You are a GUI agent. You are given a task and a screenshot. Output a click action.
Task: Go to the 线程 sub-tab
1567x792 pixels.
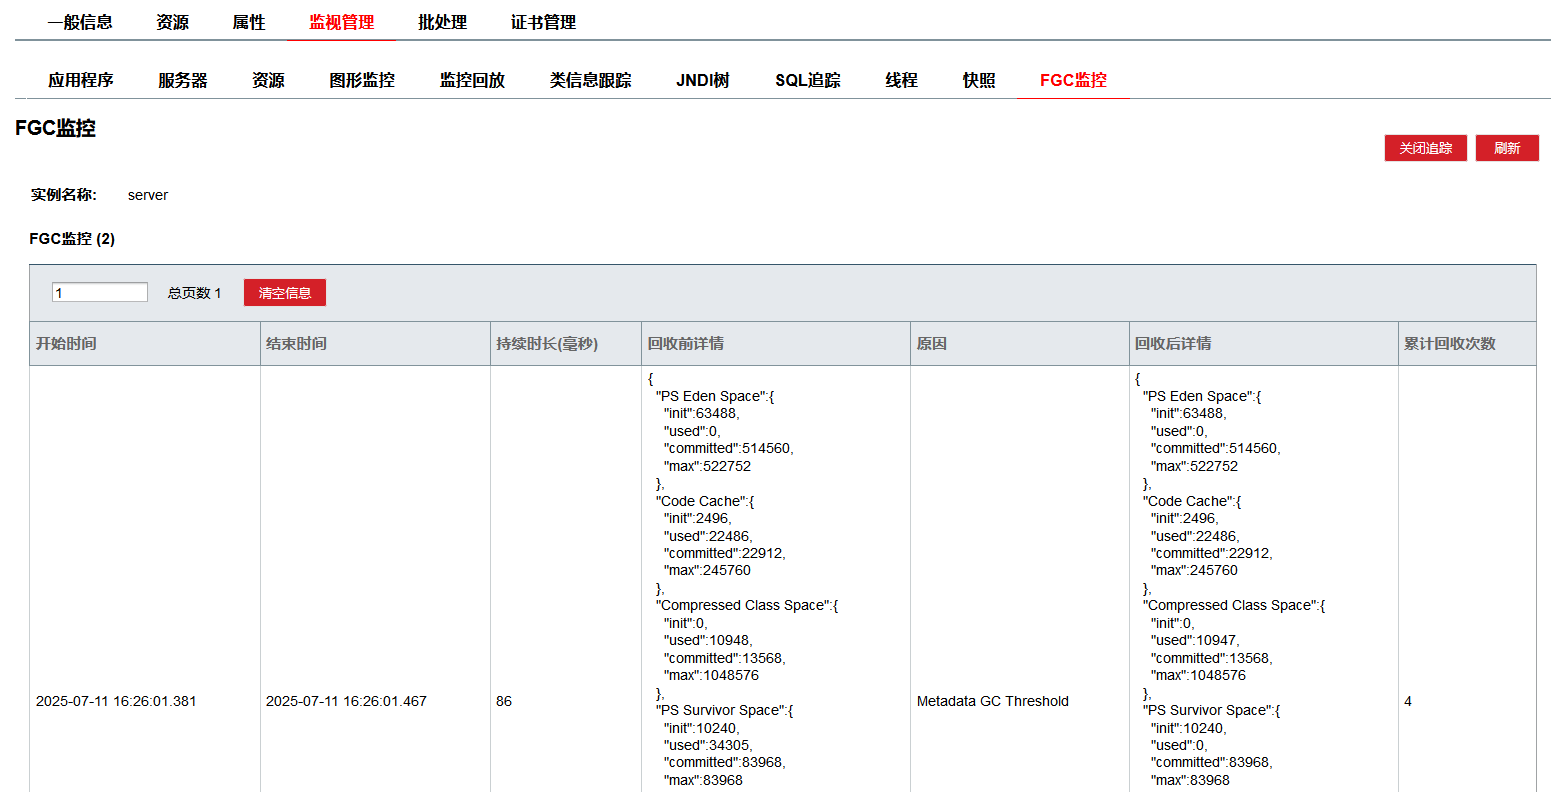pos(901,80)
